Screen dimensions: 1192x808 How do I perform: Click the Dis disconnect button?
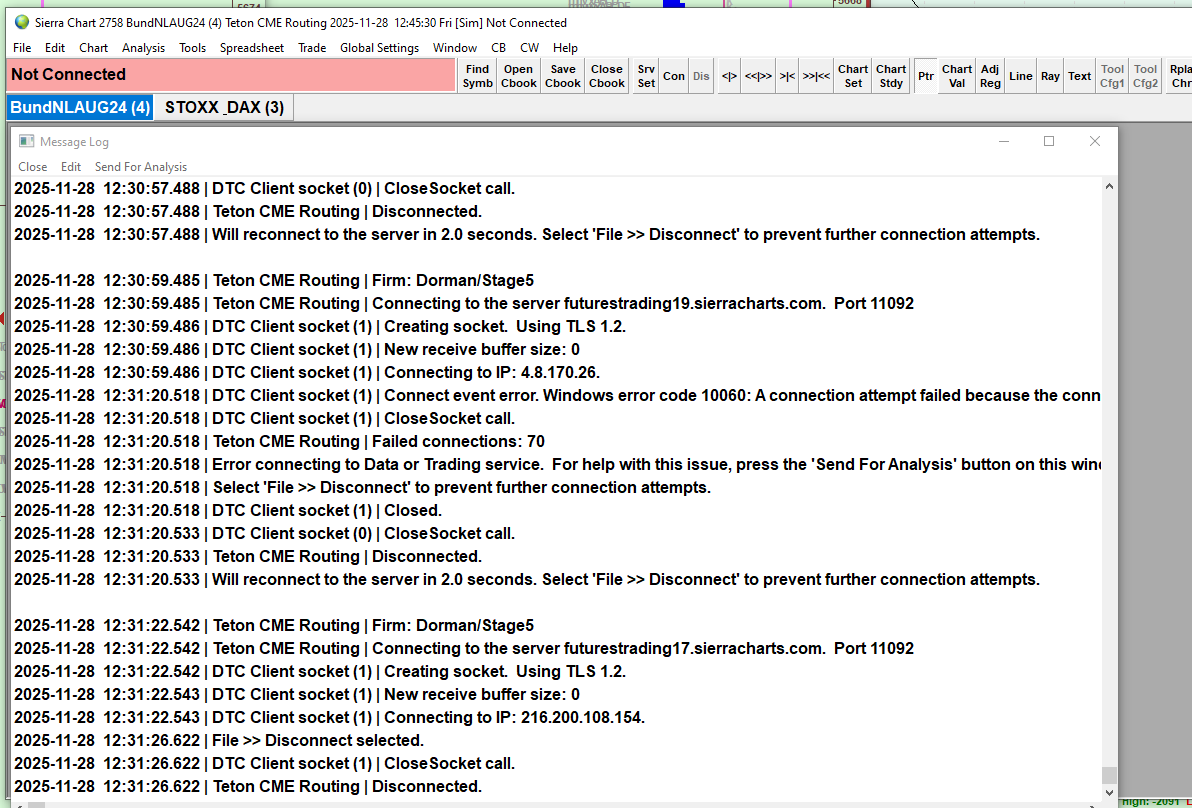(x=701, y=76)
